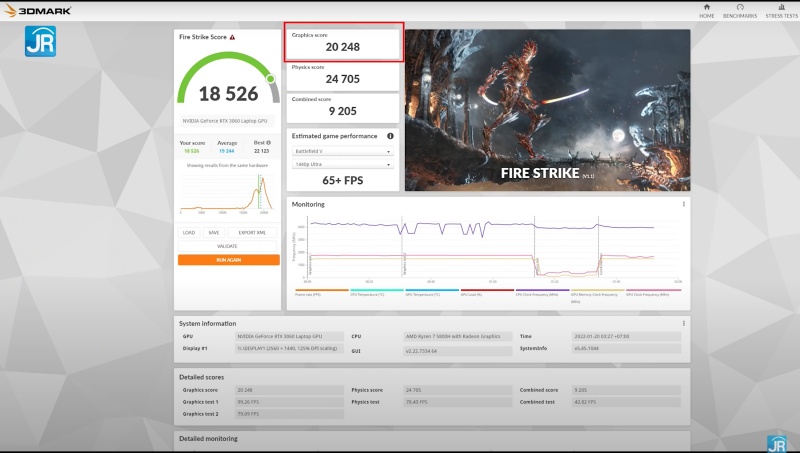Click the Average score 19 244
The image size is (800, 453).
227,151
